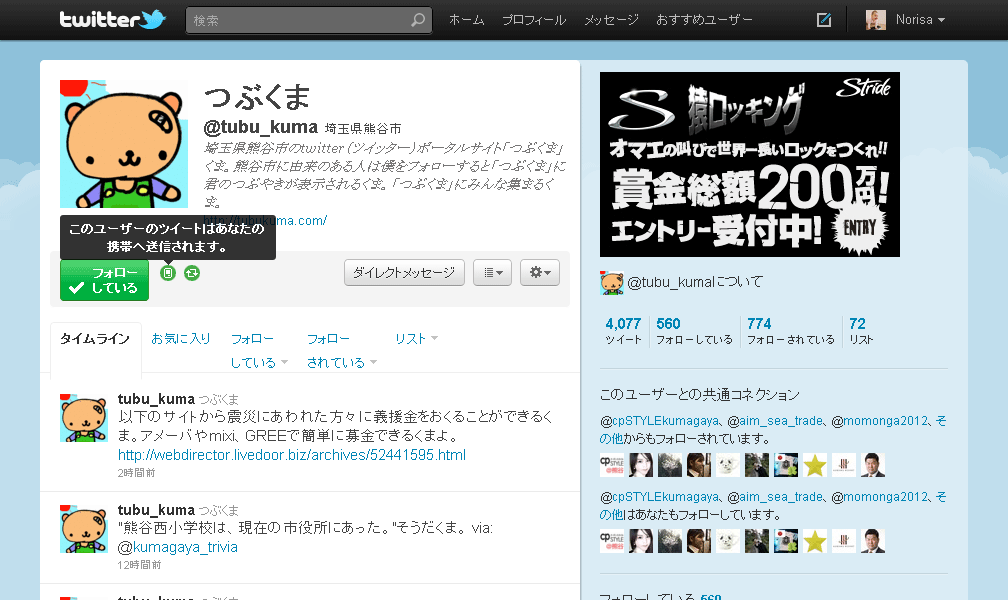This screenshot has height=600, width=1008.
Task: Open the 560 フォローしている count
Action: (694, 331)
